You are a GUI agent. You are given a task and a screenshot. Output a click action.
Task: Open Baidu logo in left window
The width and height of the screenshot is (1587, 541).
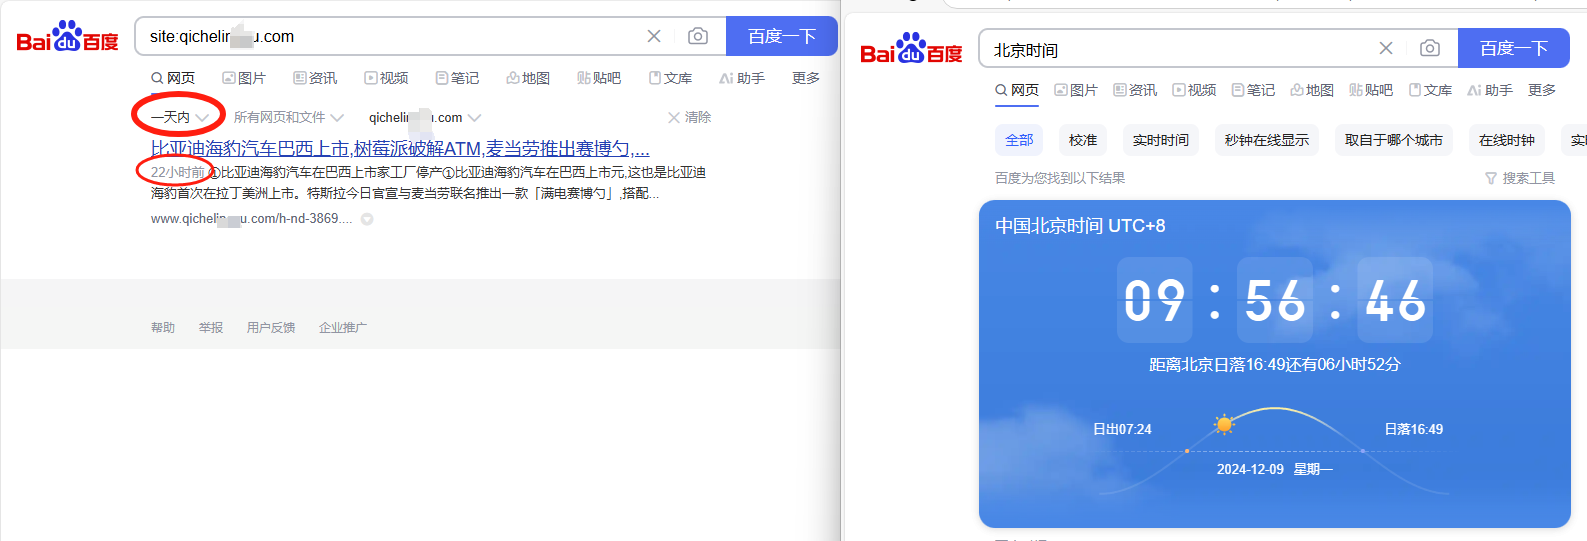coord(67,37)
